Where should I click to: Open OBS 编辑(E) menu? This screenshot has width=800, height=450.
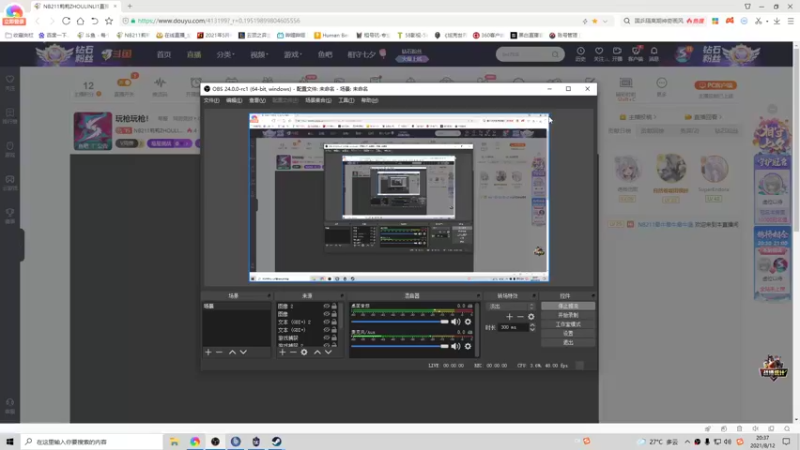[x=234, y=101]
